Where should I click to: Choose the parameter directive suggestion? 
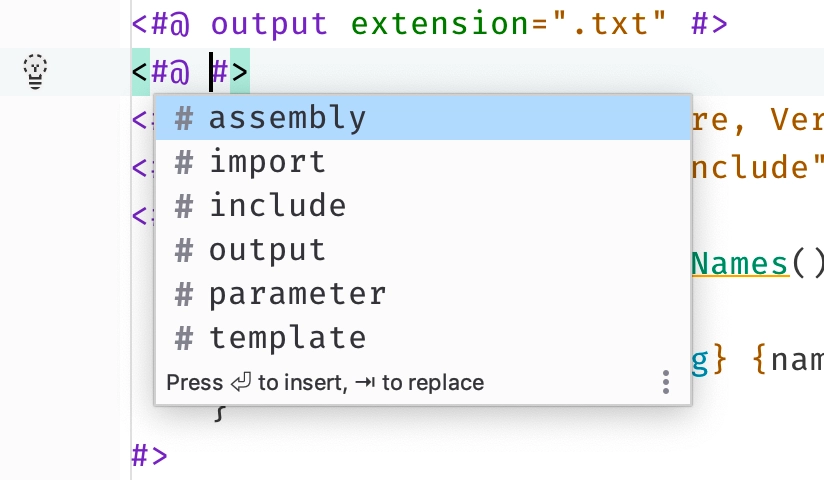pos(423,294)
